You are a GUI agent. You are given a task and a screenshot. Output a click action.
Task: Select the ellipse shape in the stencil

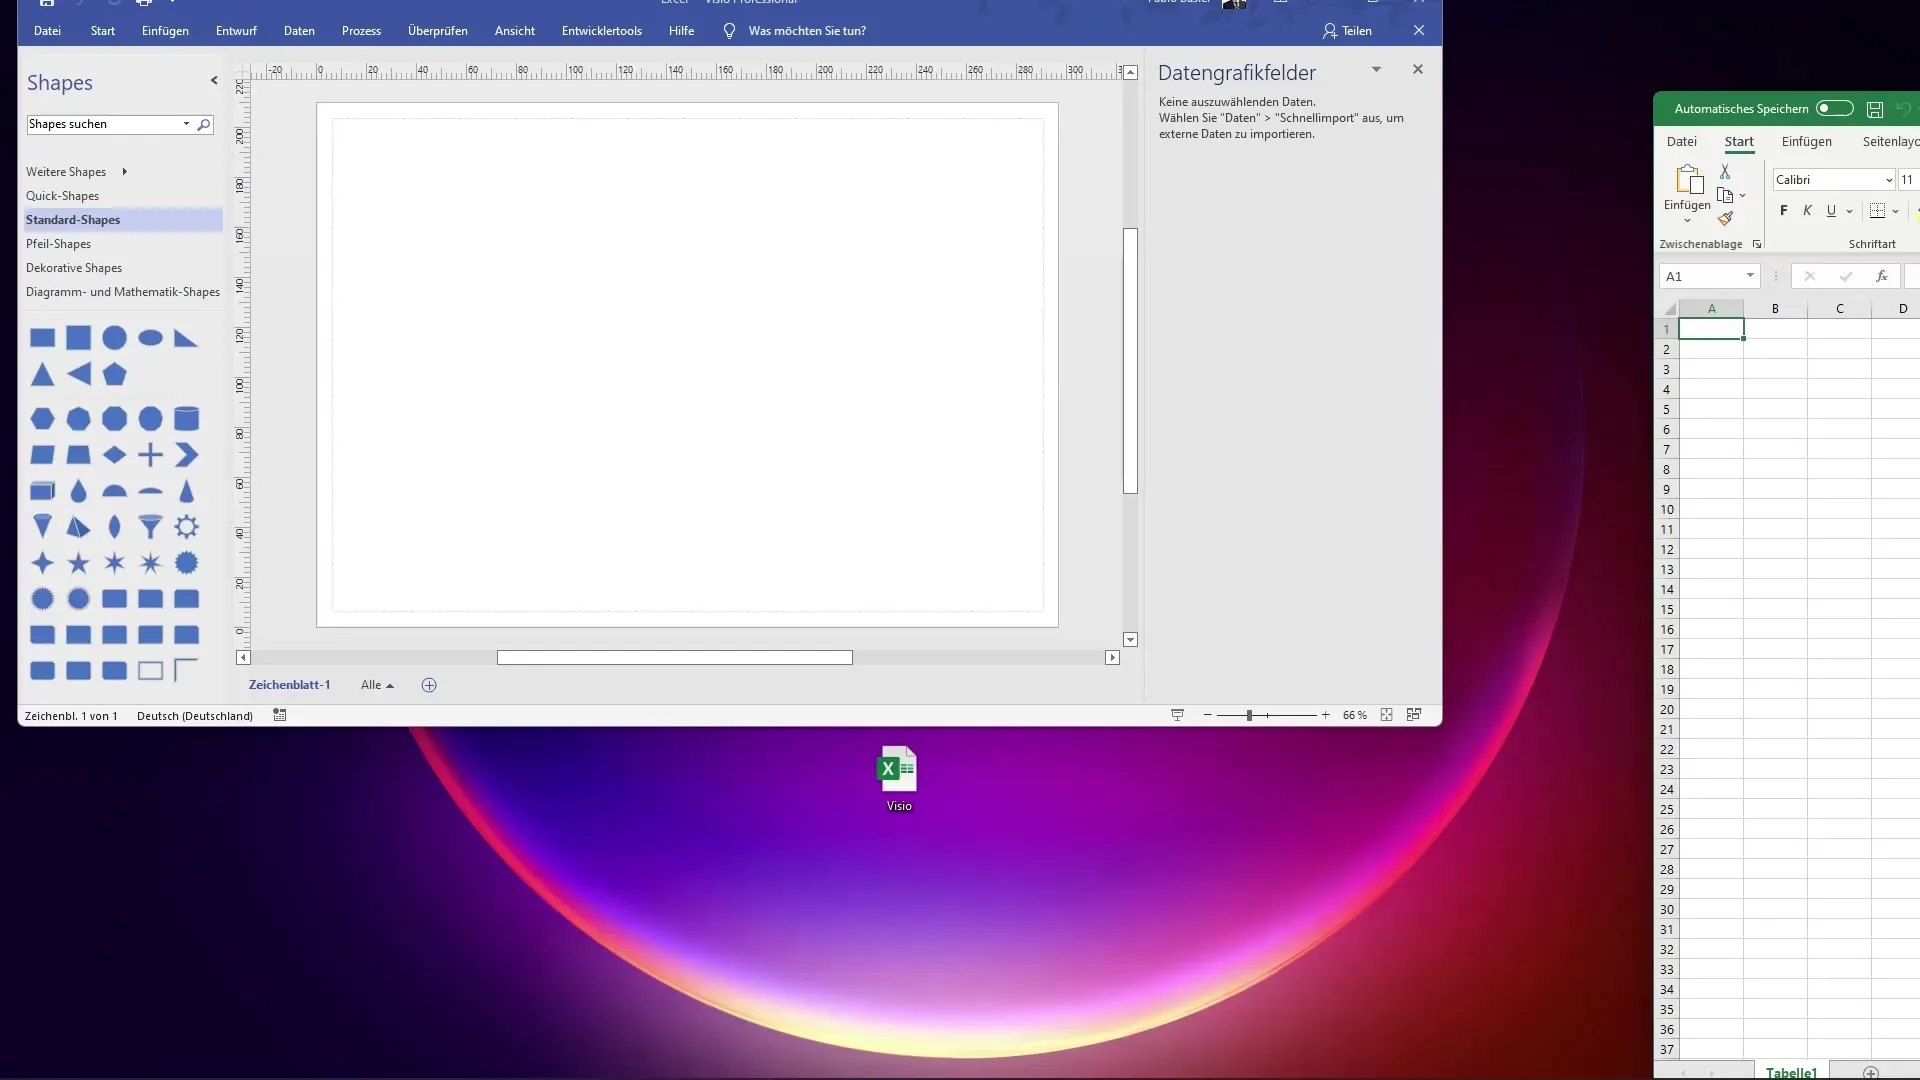(151, 338)
